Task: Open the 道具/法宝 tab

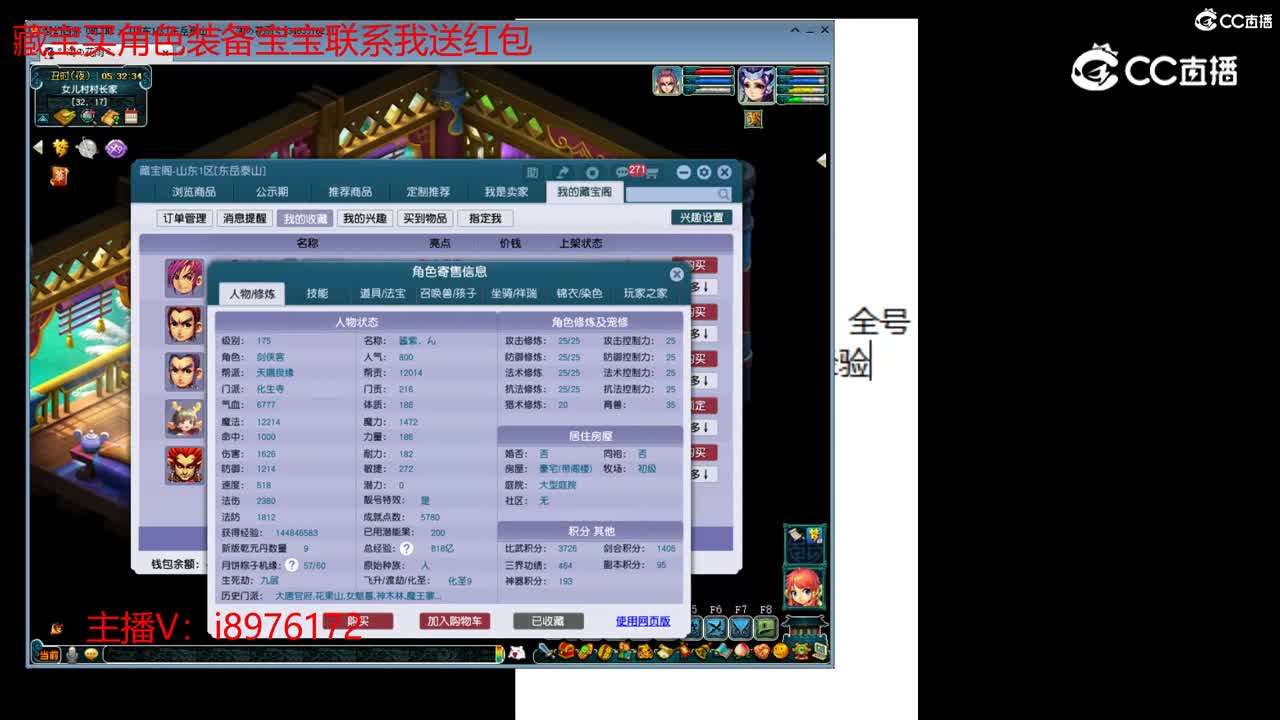Action: tap(383, 293)
